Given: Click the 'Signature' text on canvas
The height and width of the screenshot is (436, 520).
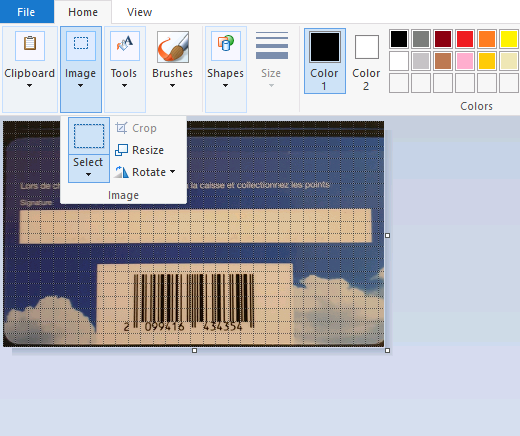Looking at the screenshot, I should (36, 203).
